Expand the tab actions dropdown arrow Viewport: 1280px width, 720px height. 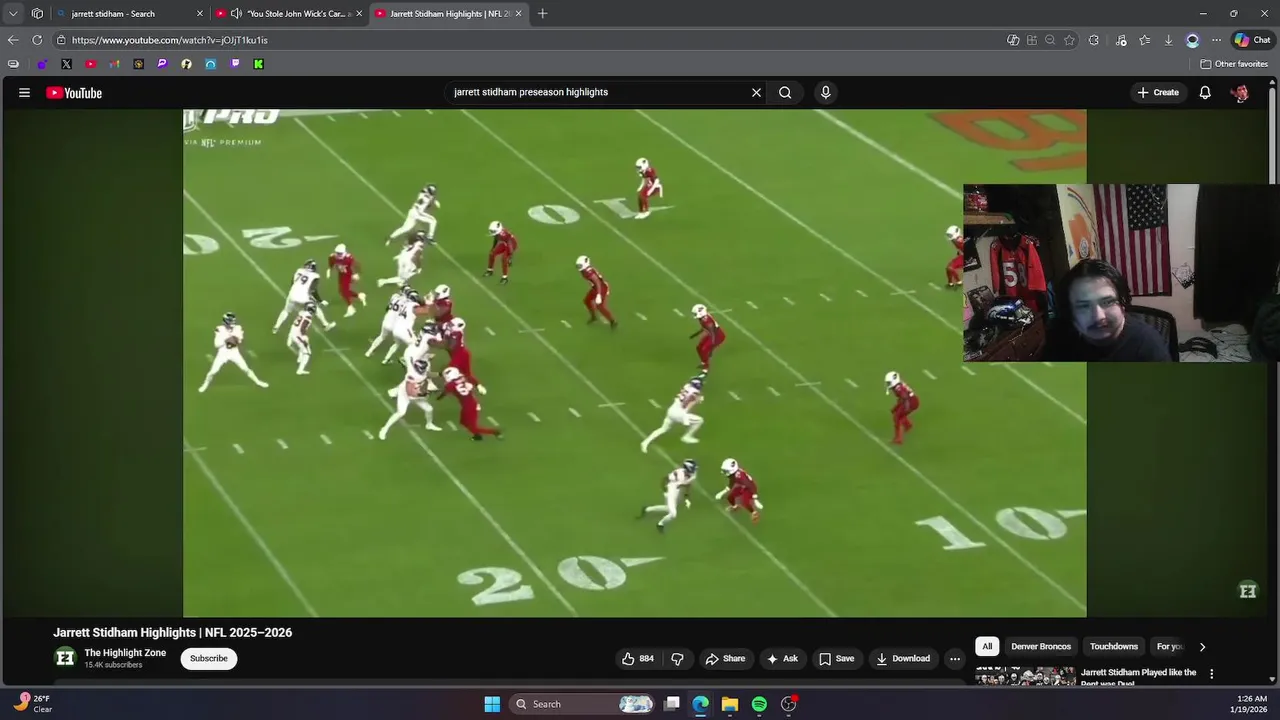tap(13, 13)
